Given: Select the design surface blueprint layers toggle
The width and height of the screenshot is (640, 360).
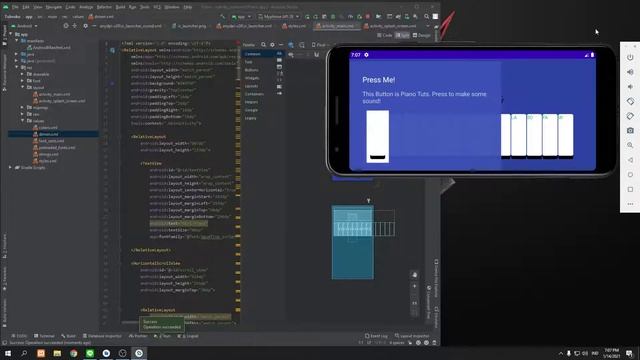Looking at the screenshot, I should point(291,44).
